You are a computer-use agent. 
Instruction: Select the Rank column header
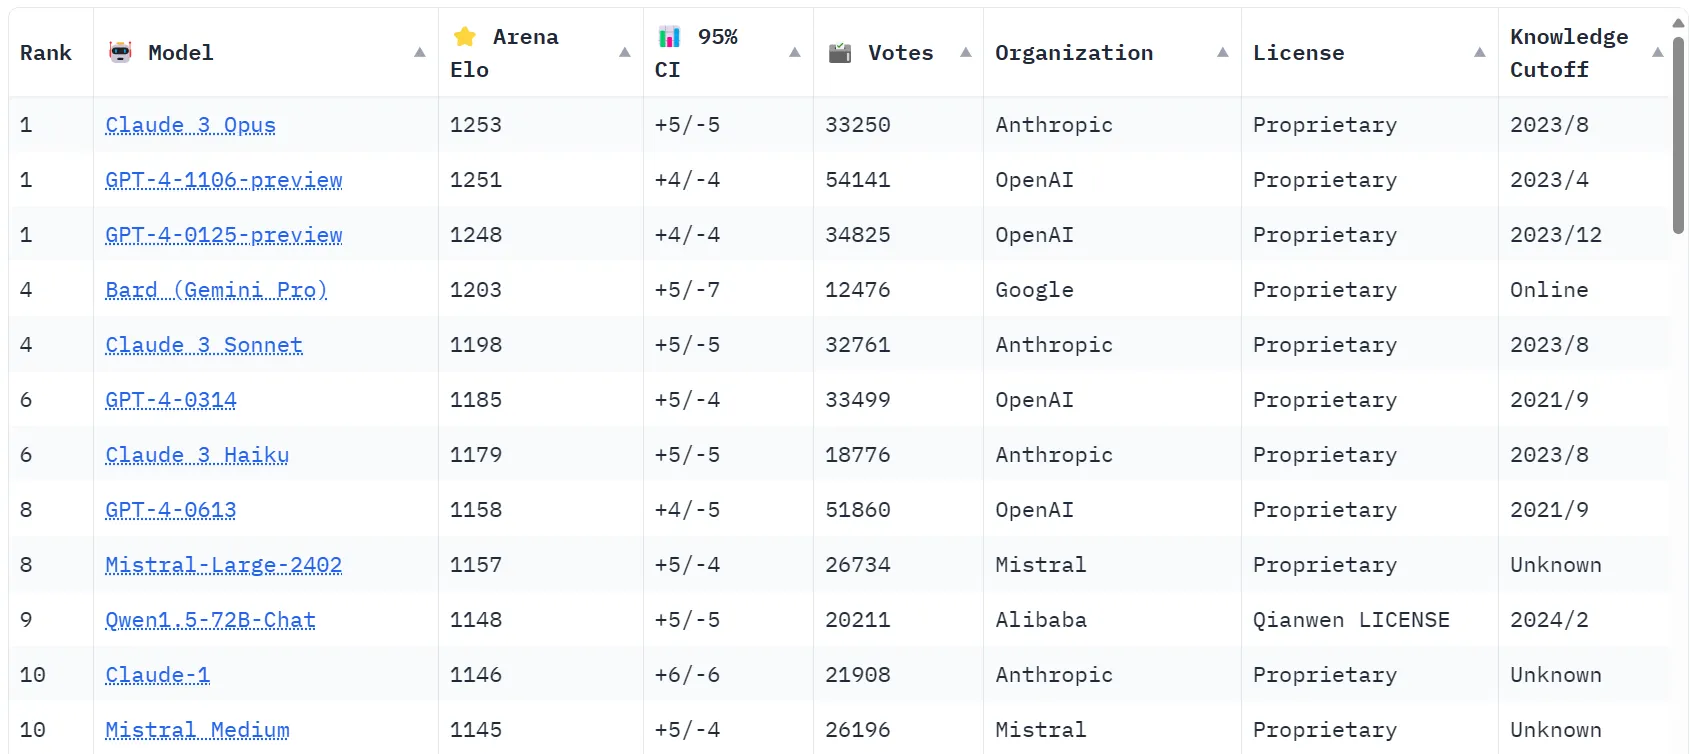point(46,52)
